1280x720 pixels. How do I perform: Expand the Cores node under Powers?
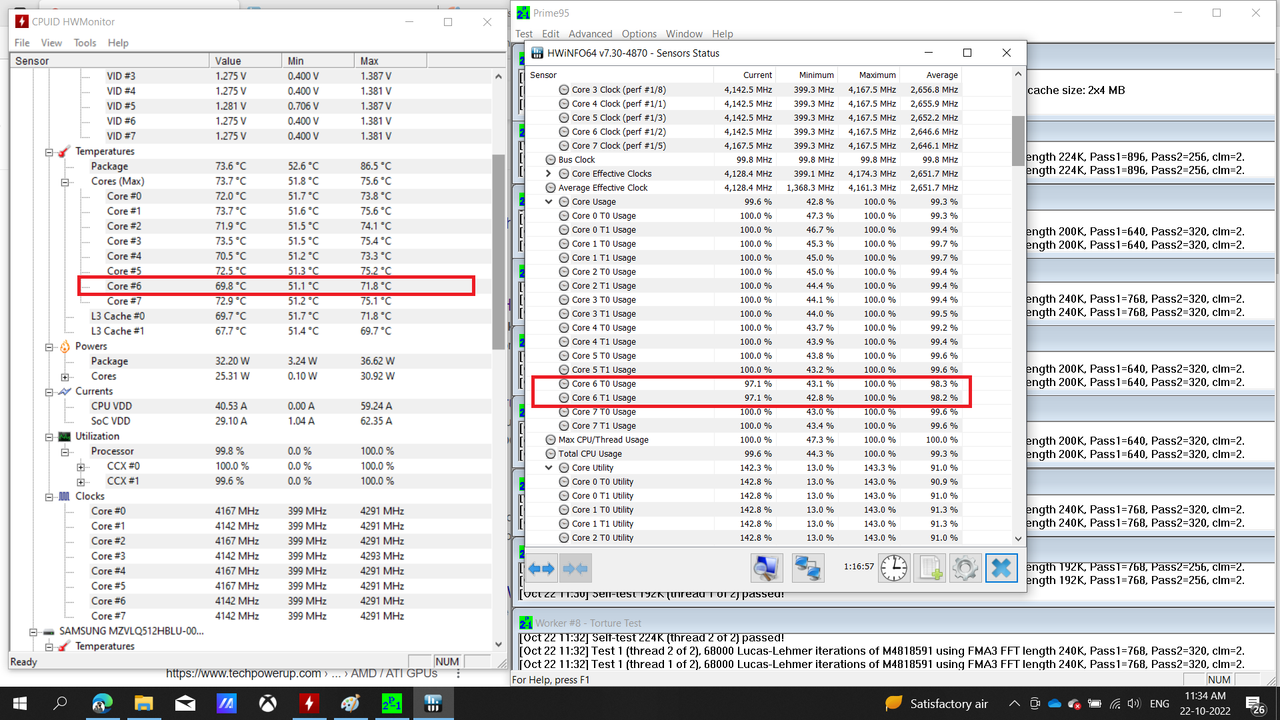pyautogui.click(x=65, y=377)
